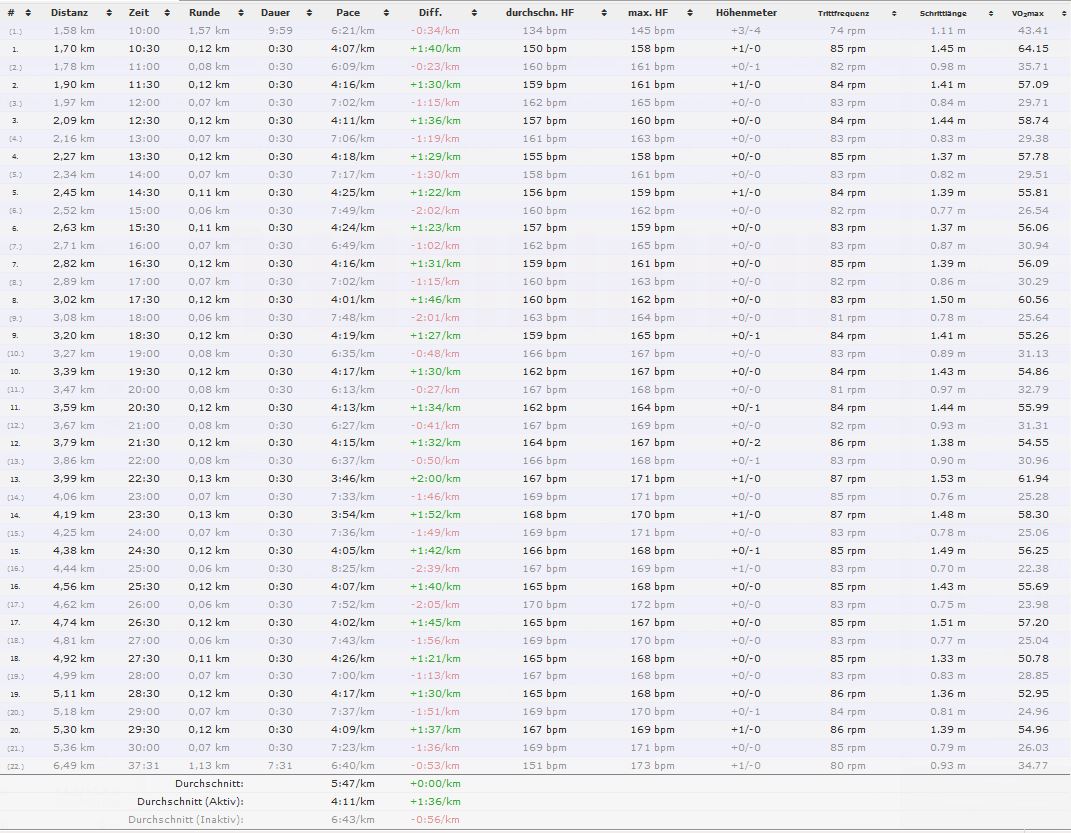Click the sort arrows next to Zeit
This screenshot has height=833, width=1071.
coord(168,13)
